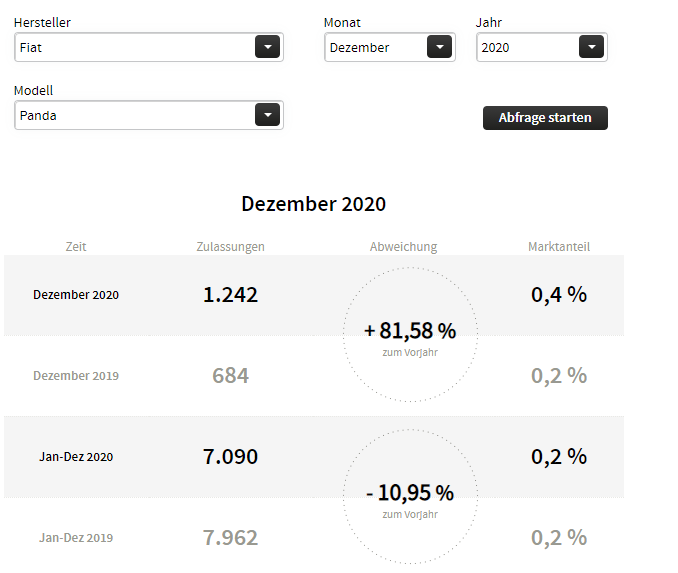Select the Jan-Dez 2020 row label
Viewport: 678px width, 573px height.
(x=76, y=457)
